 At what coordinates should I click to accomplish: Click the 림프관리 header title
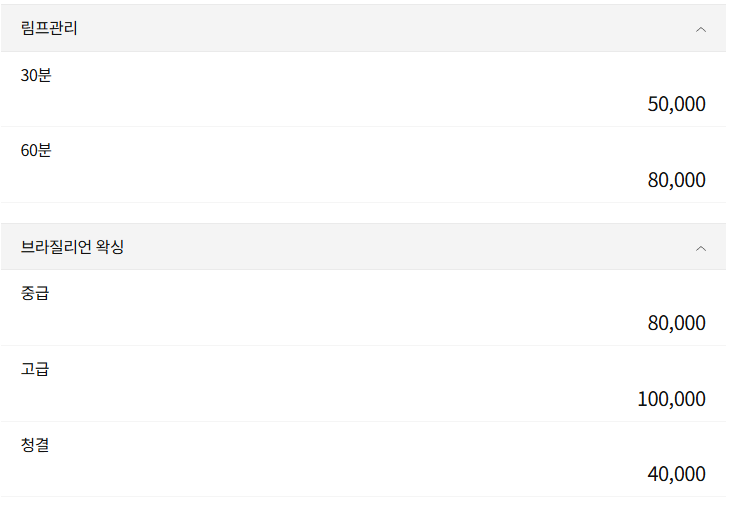click(49, 28)
